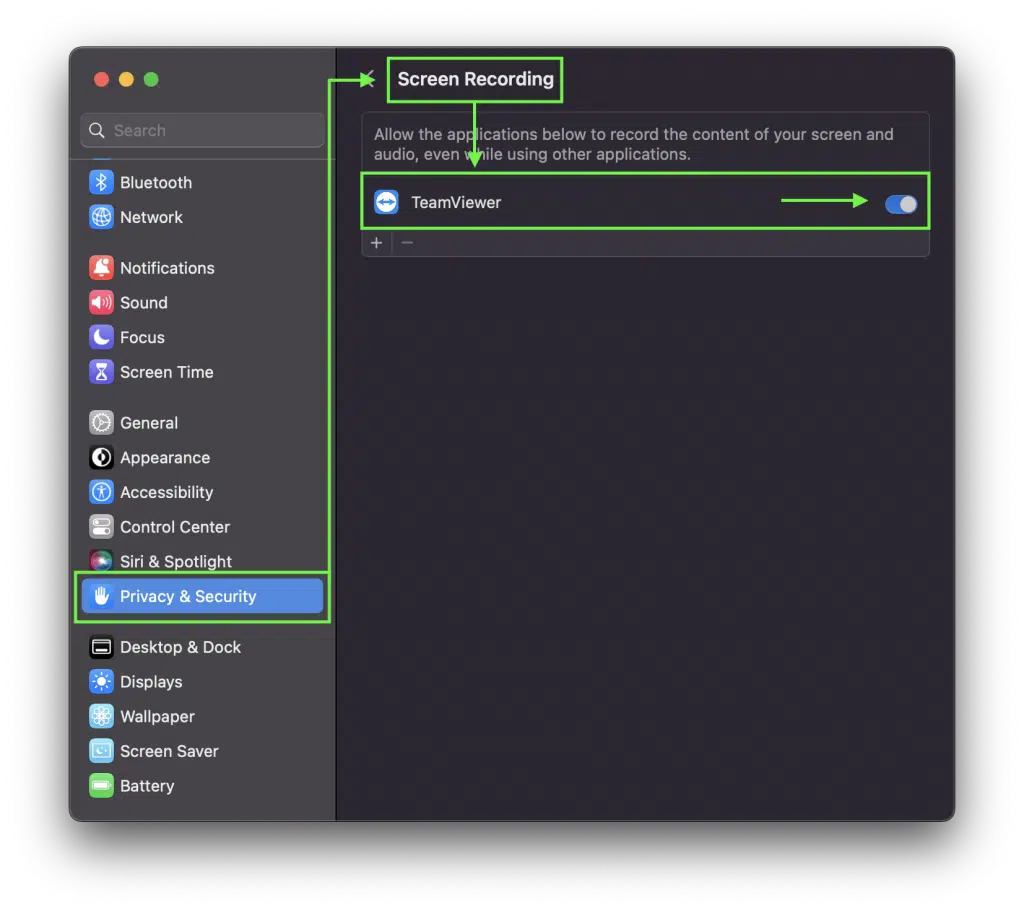The image size is (1024, 913).
Task: Open Siri & Spotlight settings pane
Action: coord(176,561)
